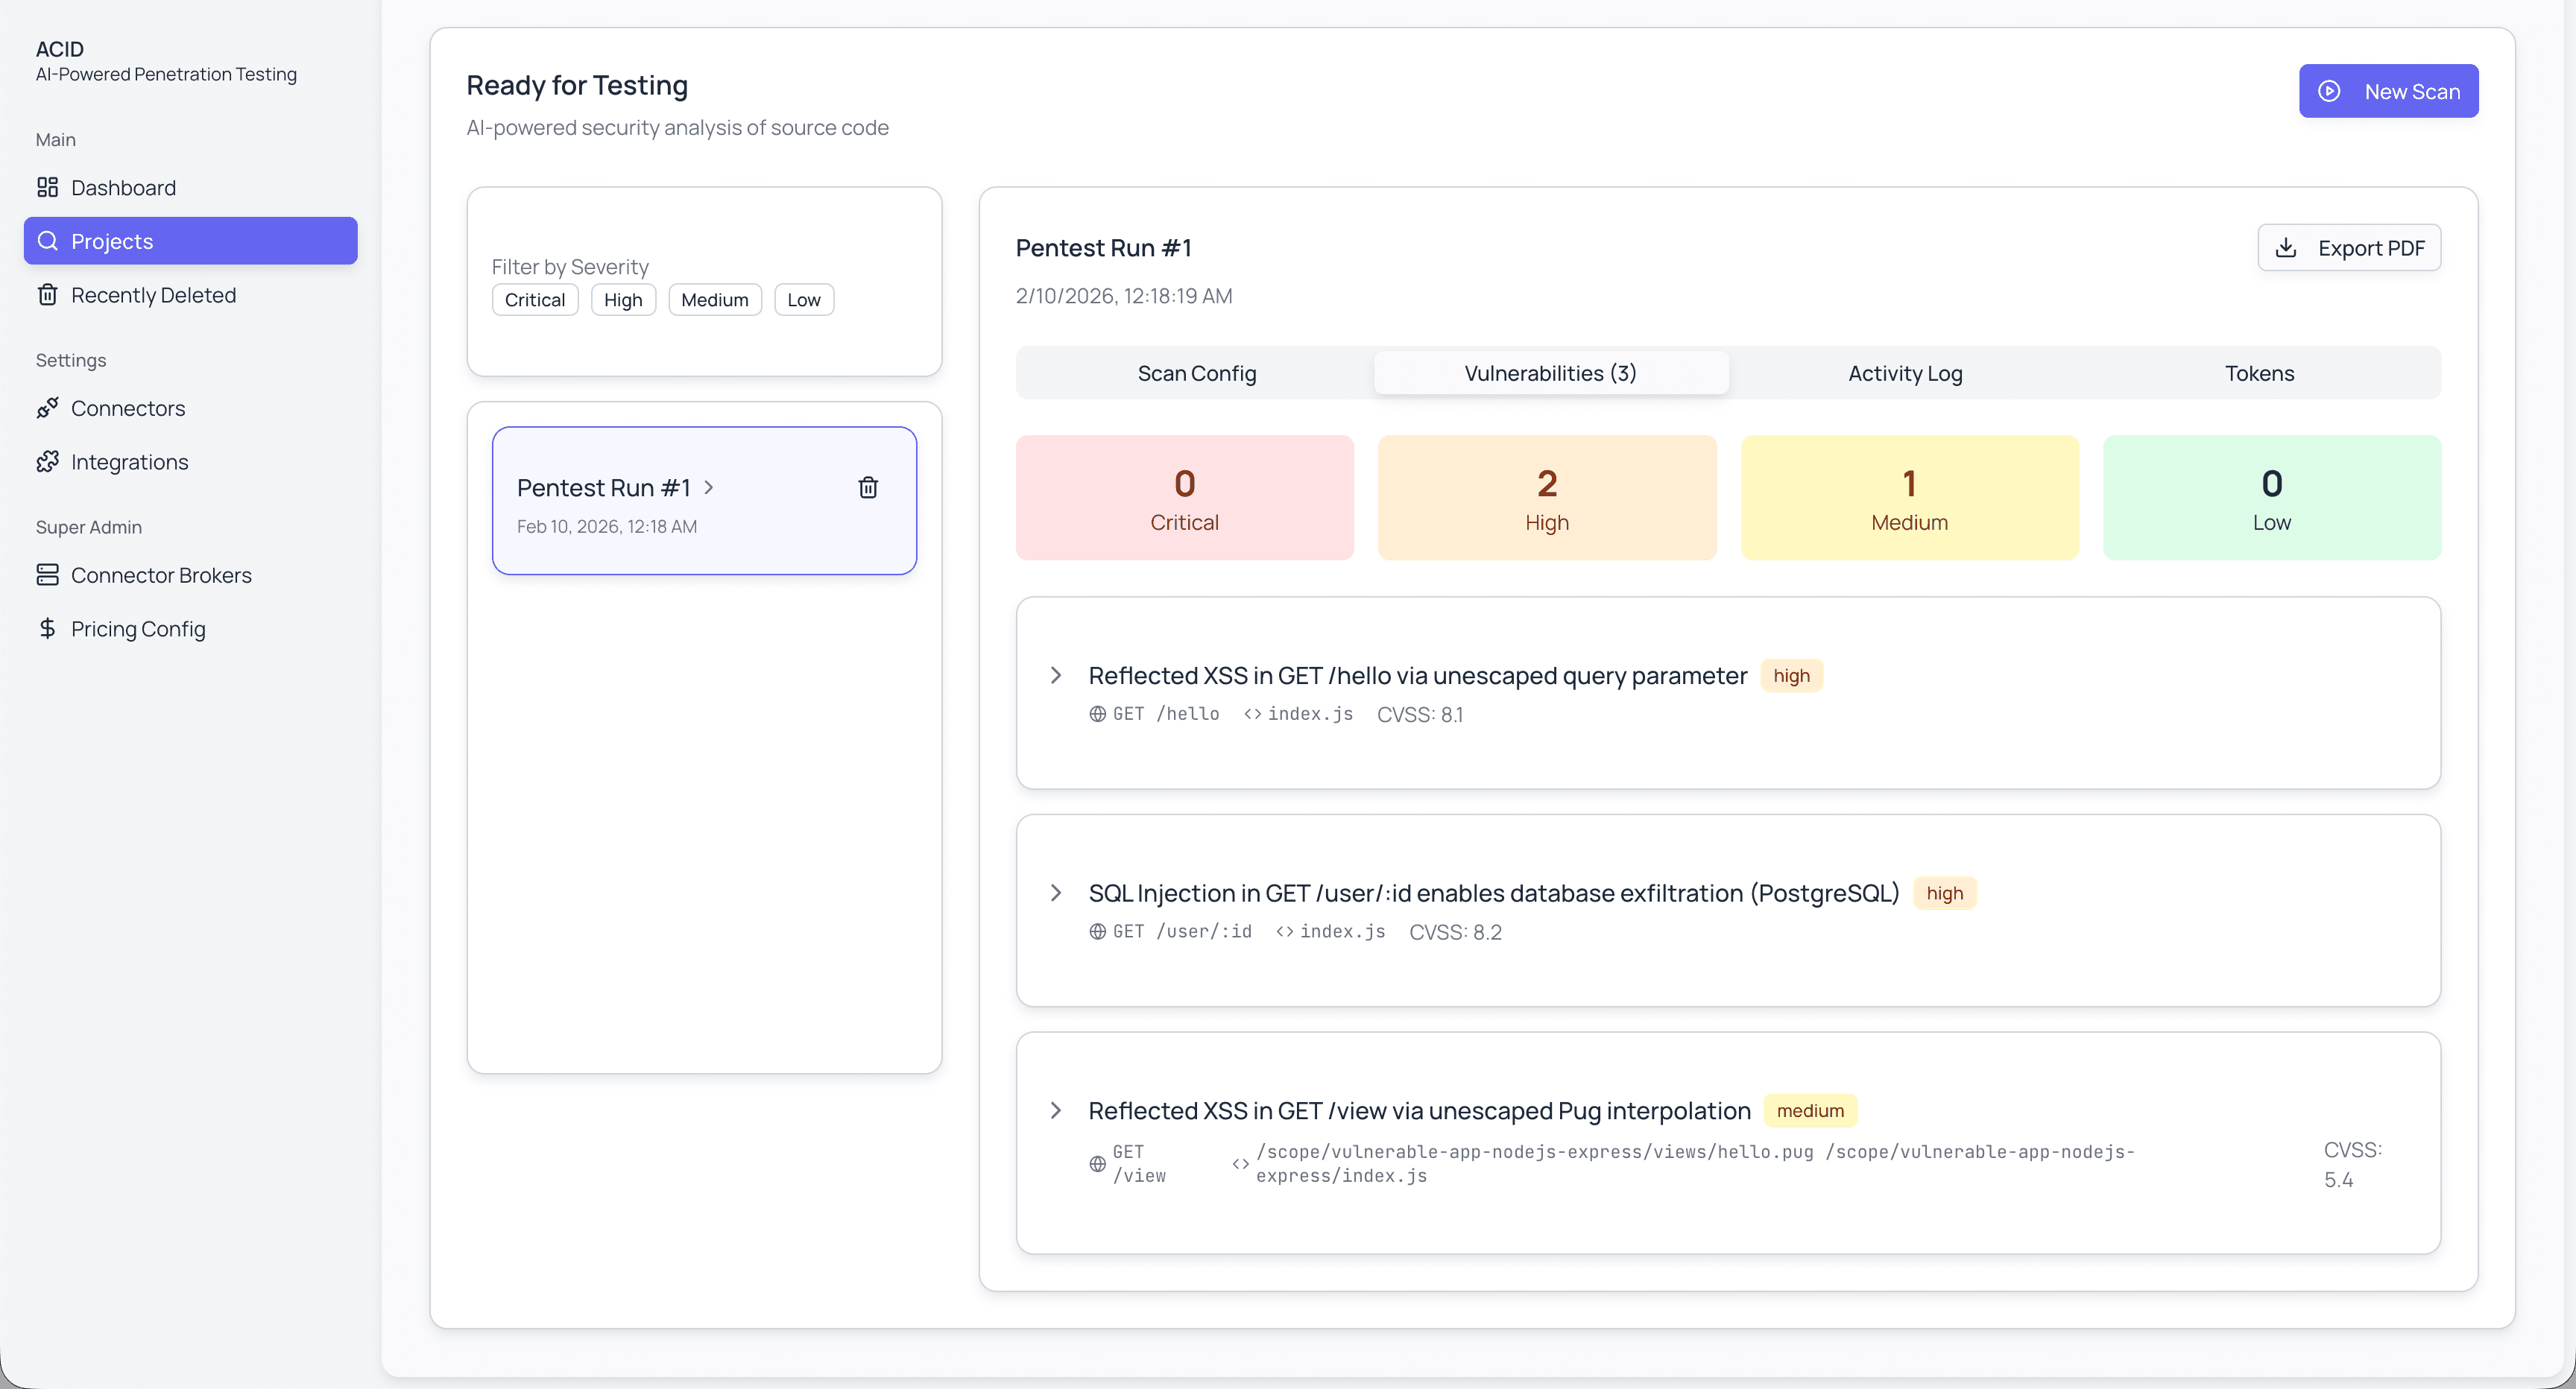
Task: Click code icon beside hello.pug path
Action: [x=1240, y=1164]
